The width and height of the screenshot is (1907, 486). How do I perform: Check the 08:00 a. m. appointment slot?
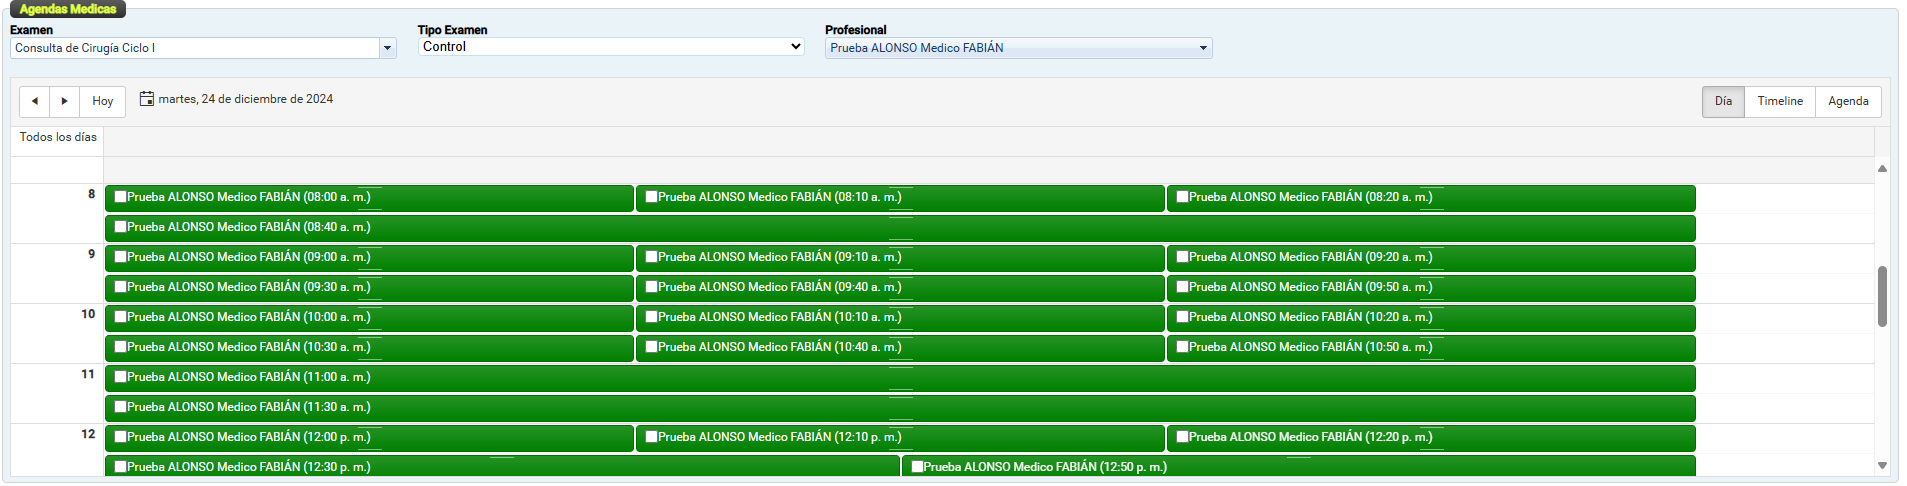(x=120, y=197)
